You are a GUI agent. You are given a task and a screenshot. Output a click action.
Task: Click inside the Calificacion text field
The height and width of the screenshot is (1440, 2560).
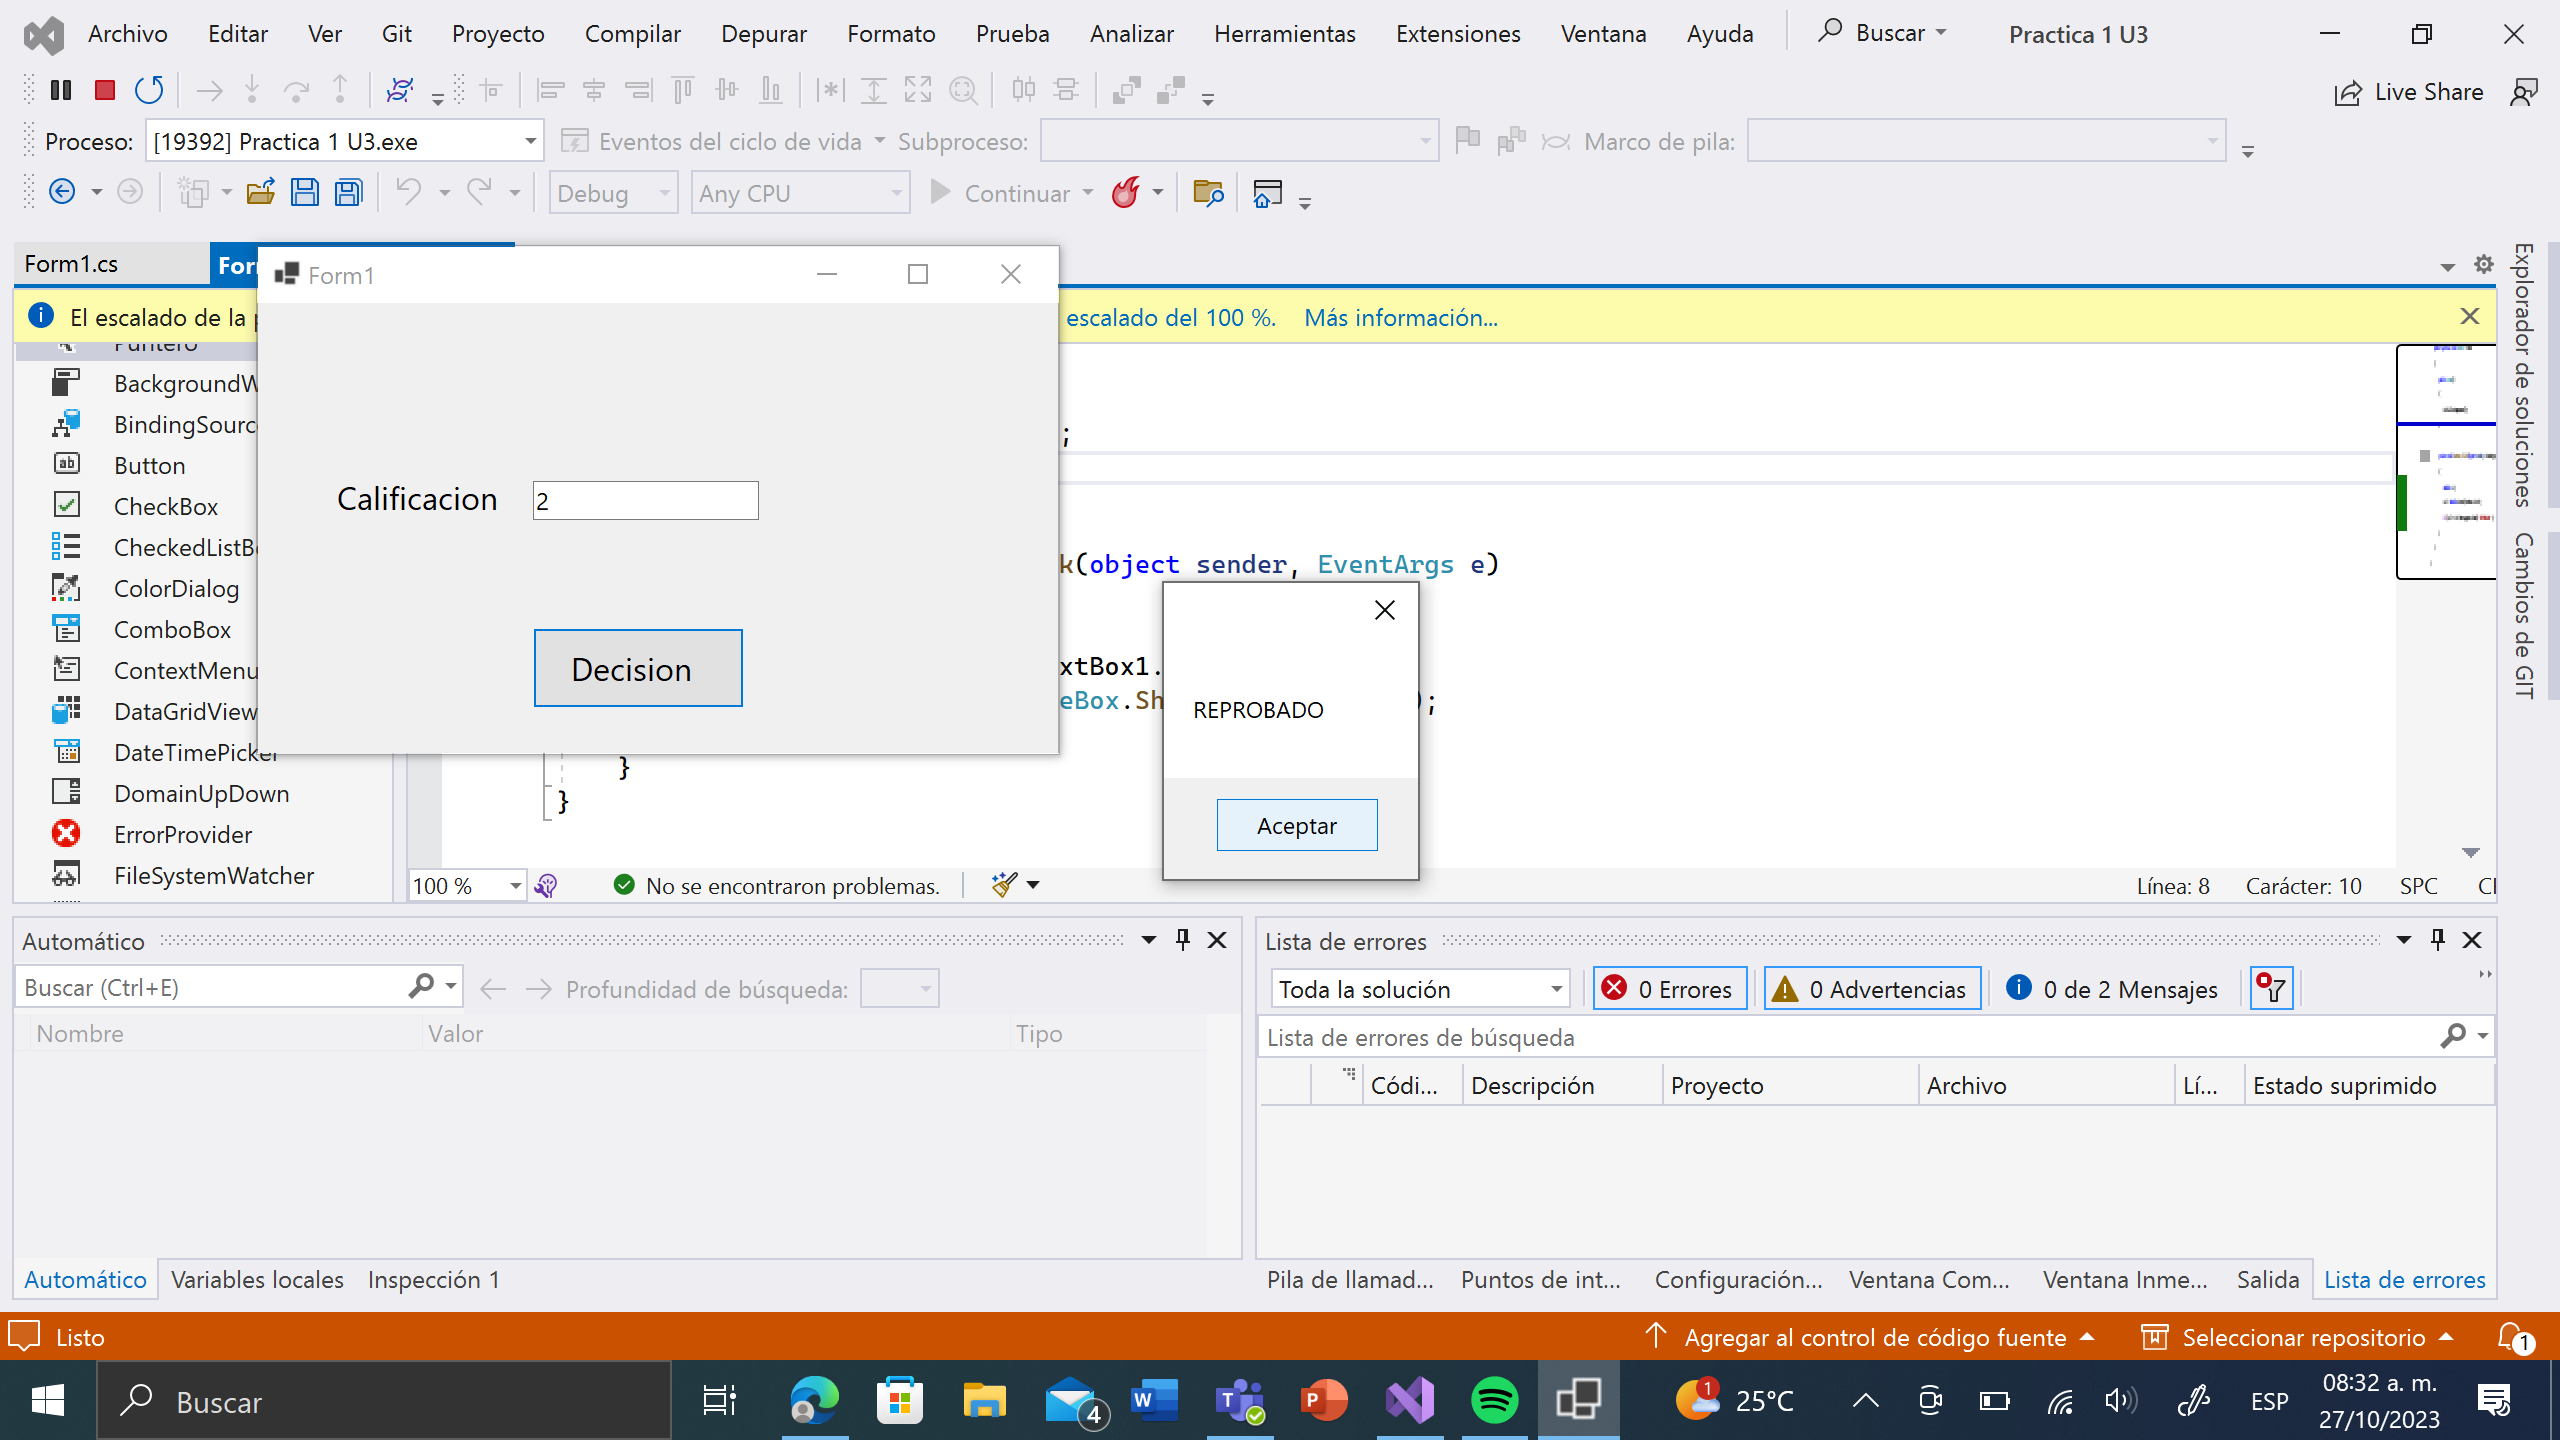[x=645, y=500]
